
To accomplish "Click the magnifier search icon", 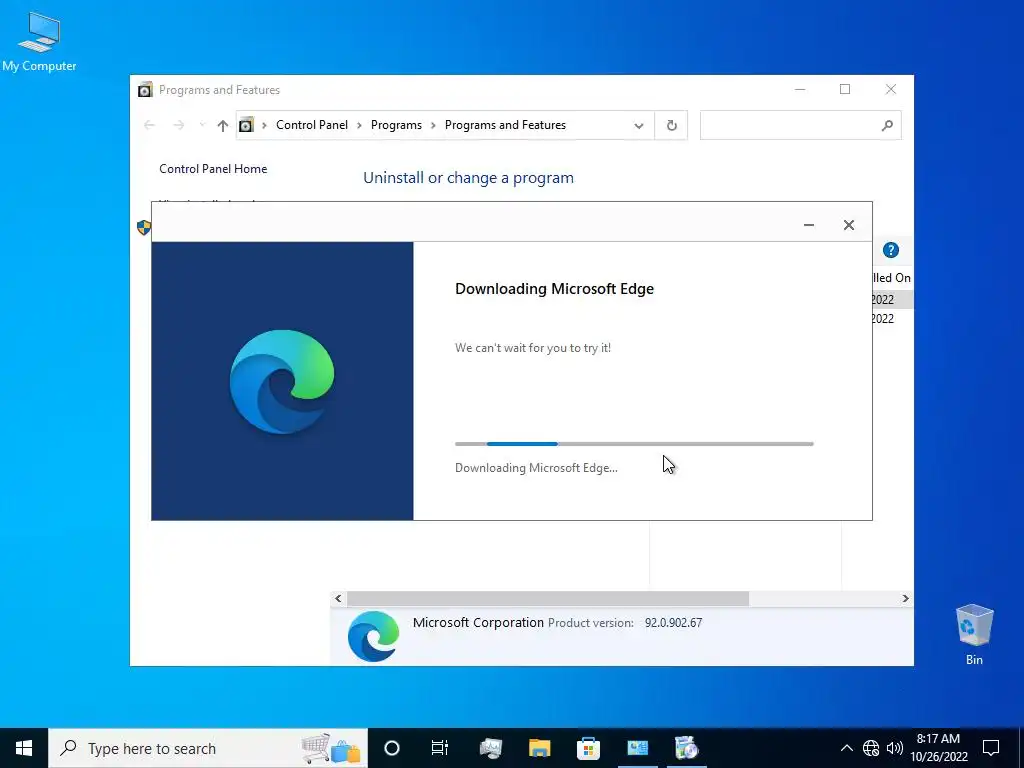I will [x=887, y=125].
